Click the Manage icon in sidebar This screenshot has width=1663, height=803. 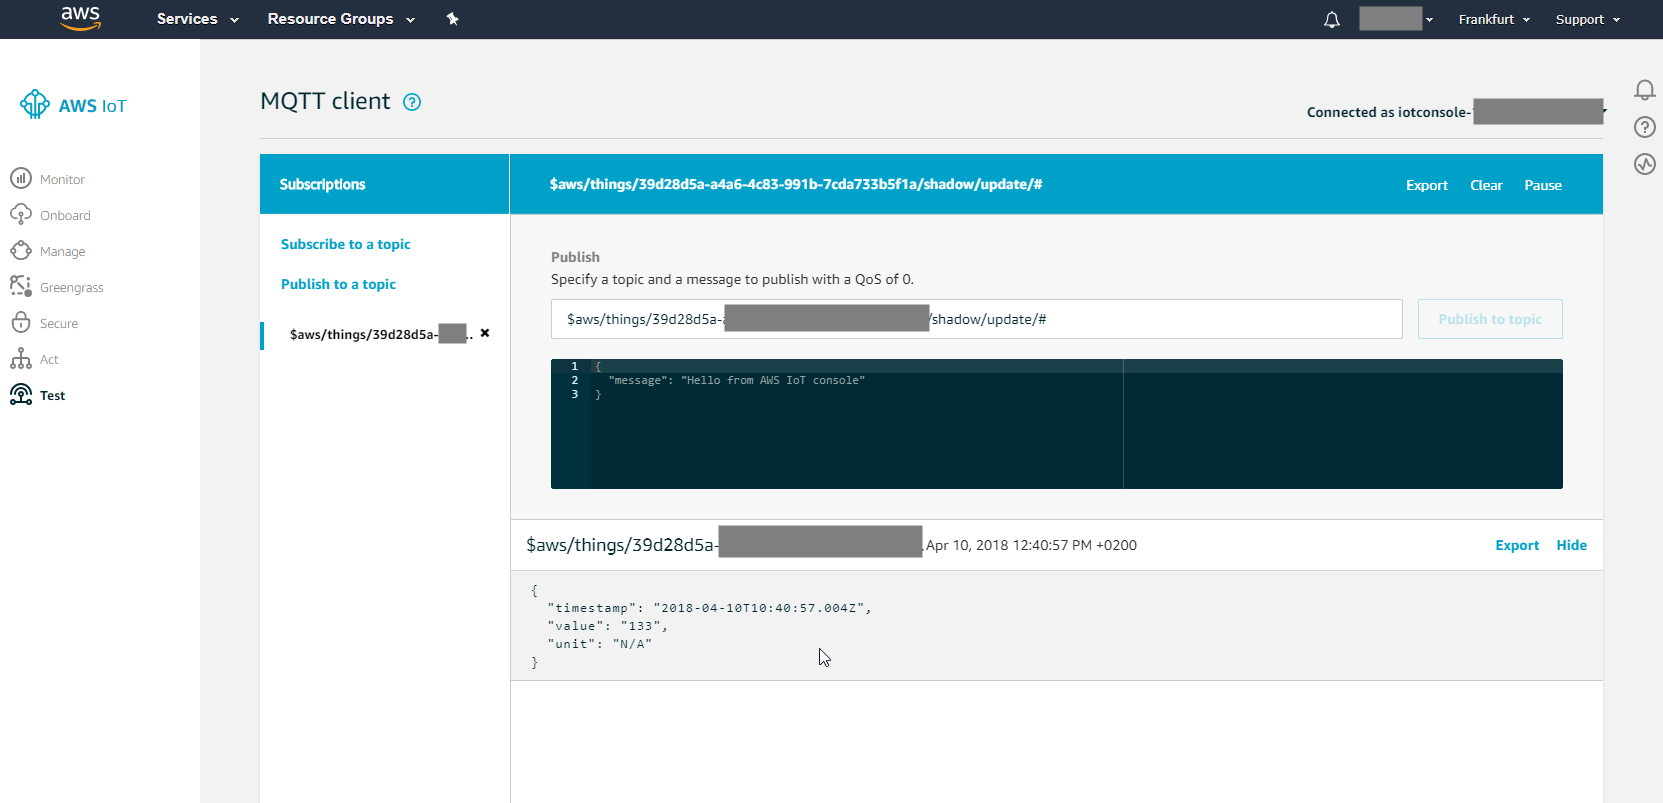tap(21, 250)
